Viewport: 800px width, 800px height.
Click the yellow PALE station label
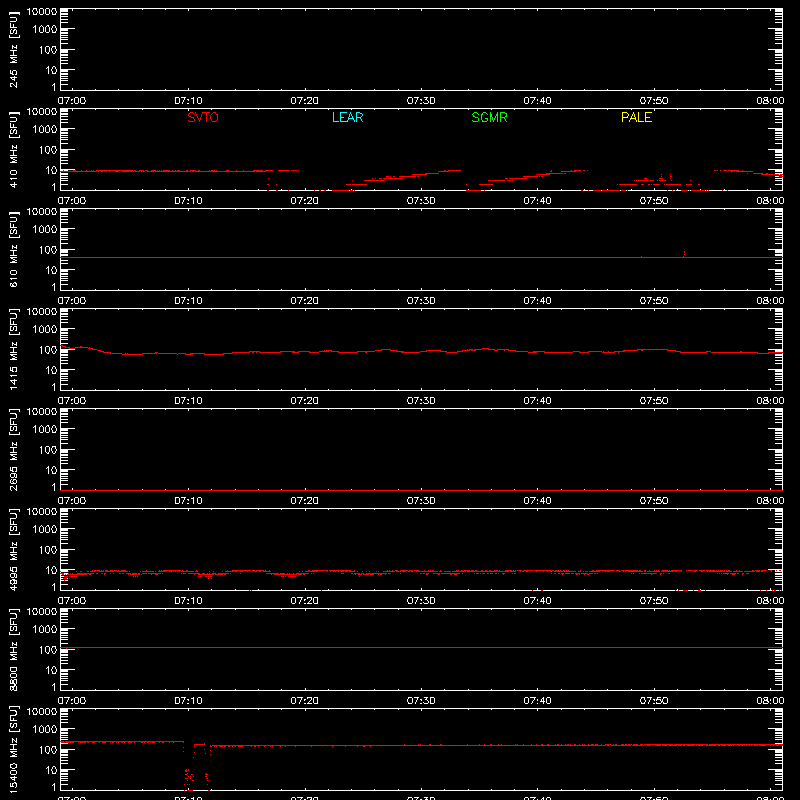pyautogui.click(x=636, y=117)
